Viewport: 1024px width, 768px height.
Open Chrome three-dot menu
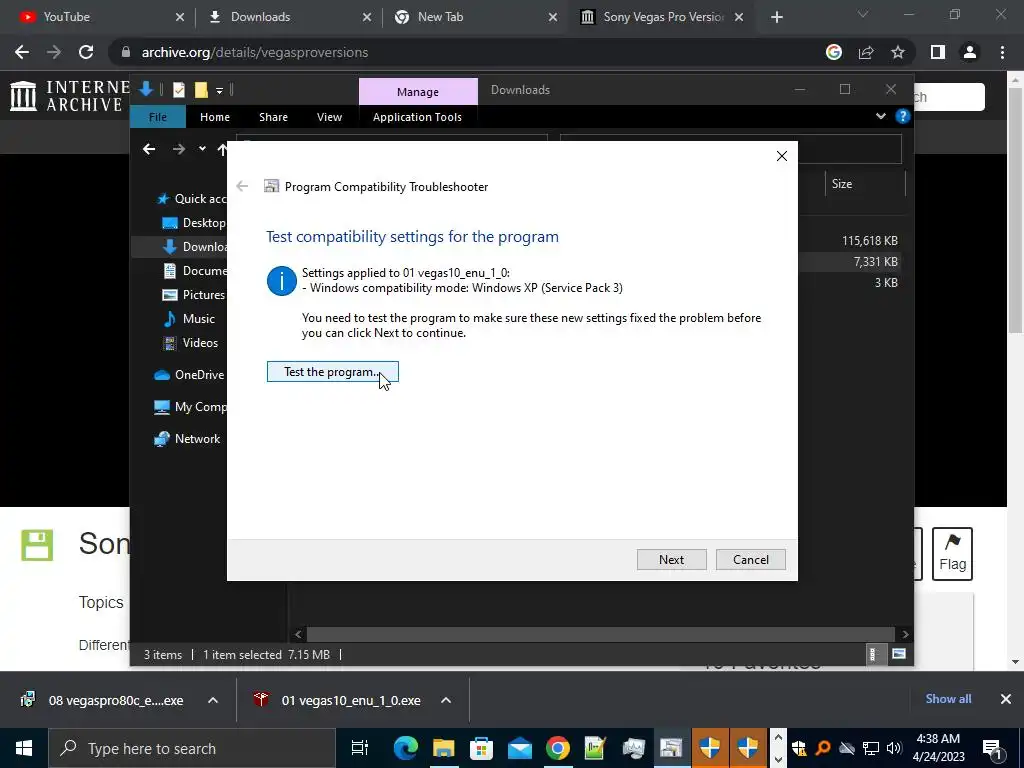1002,52
